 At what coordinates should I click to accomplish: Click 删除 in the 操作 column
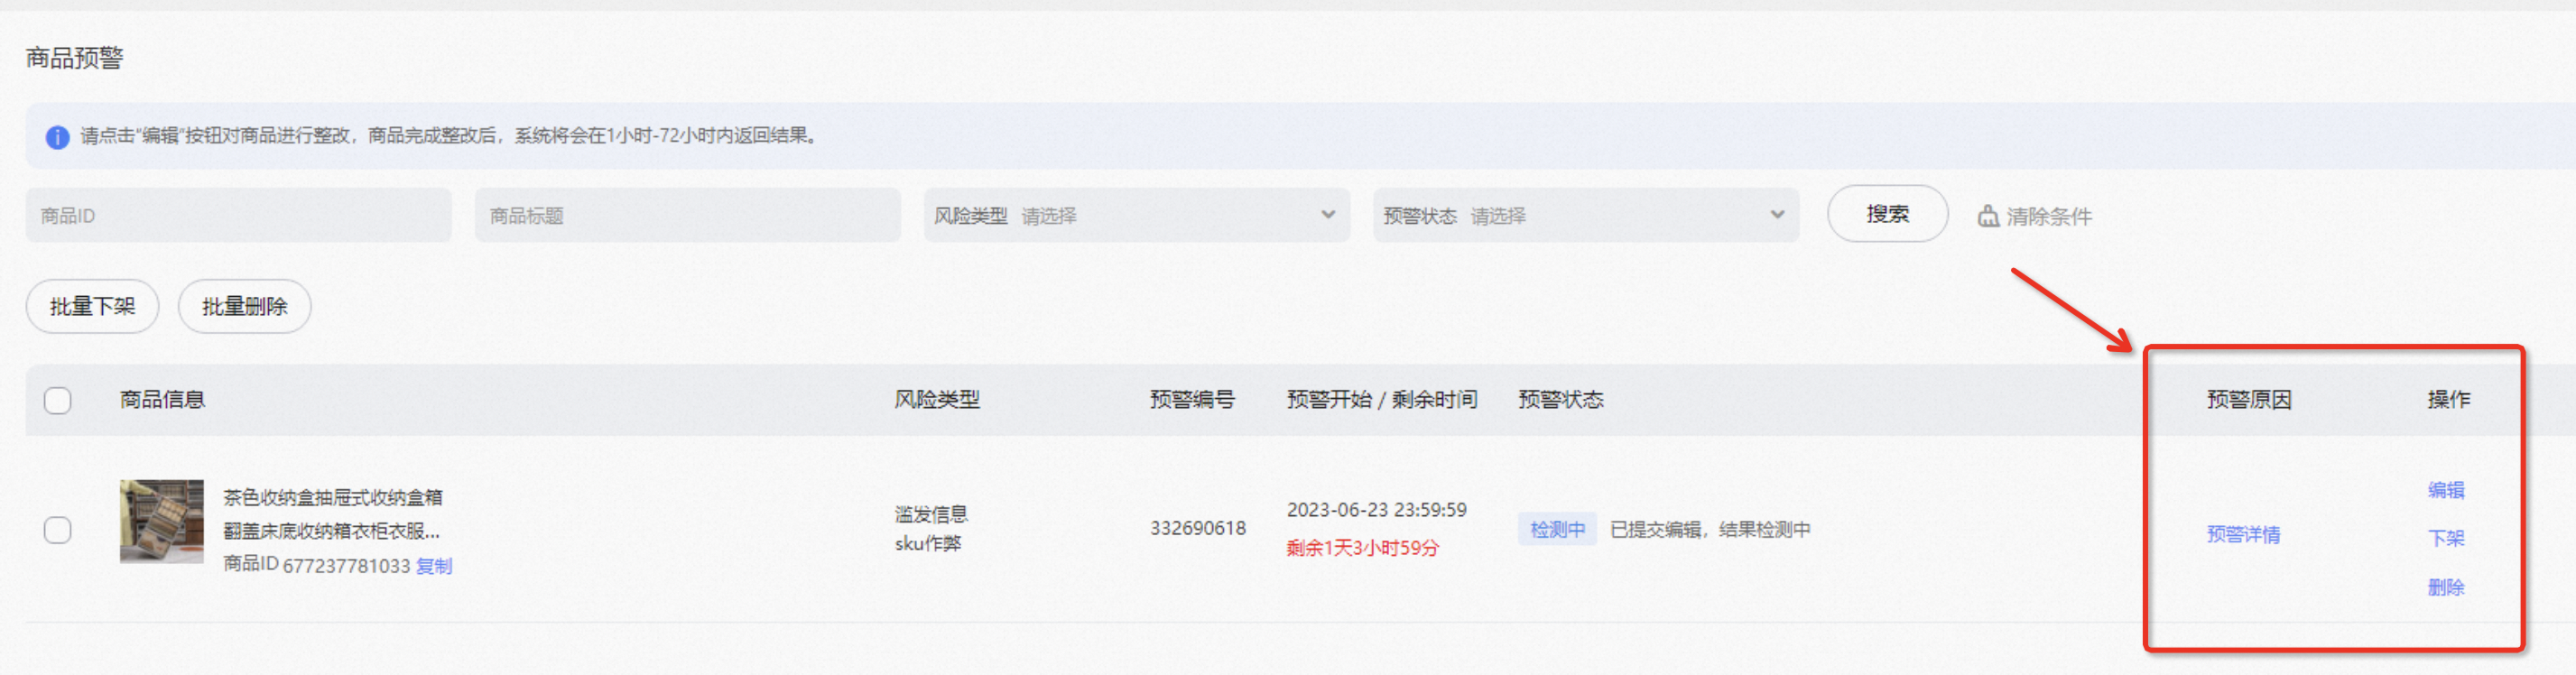2445,587
